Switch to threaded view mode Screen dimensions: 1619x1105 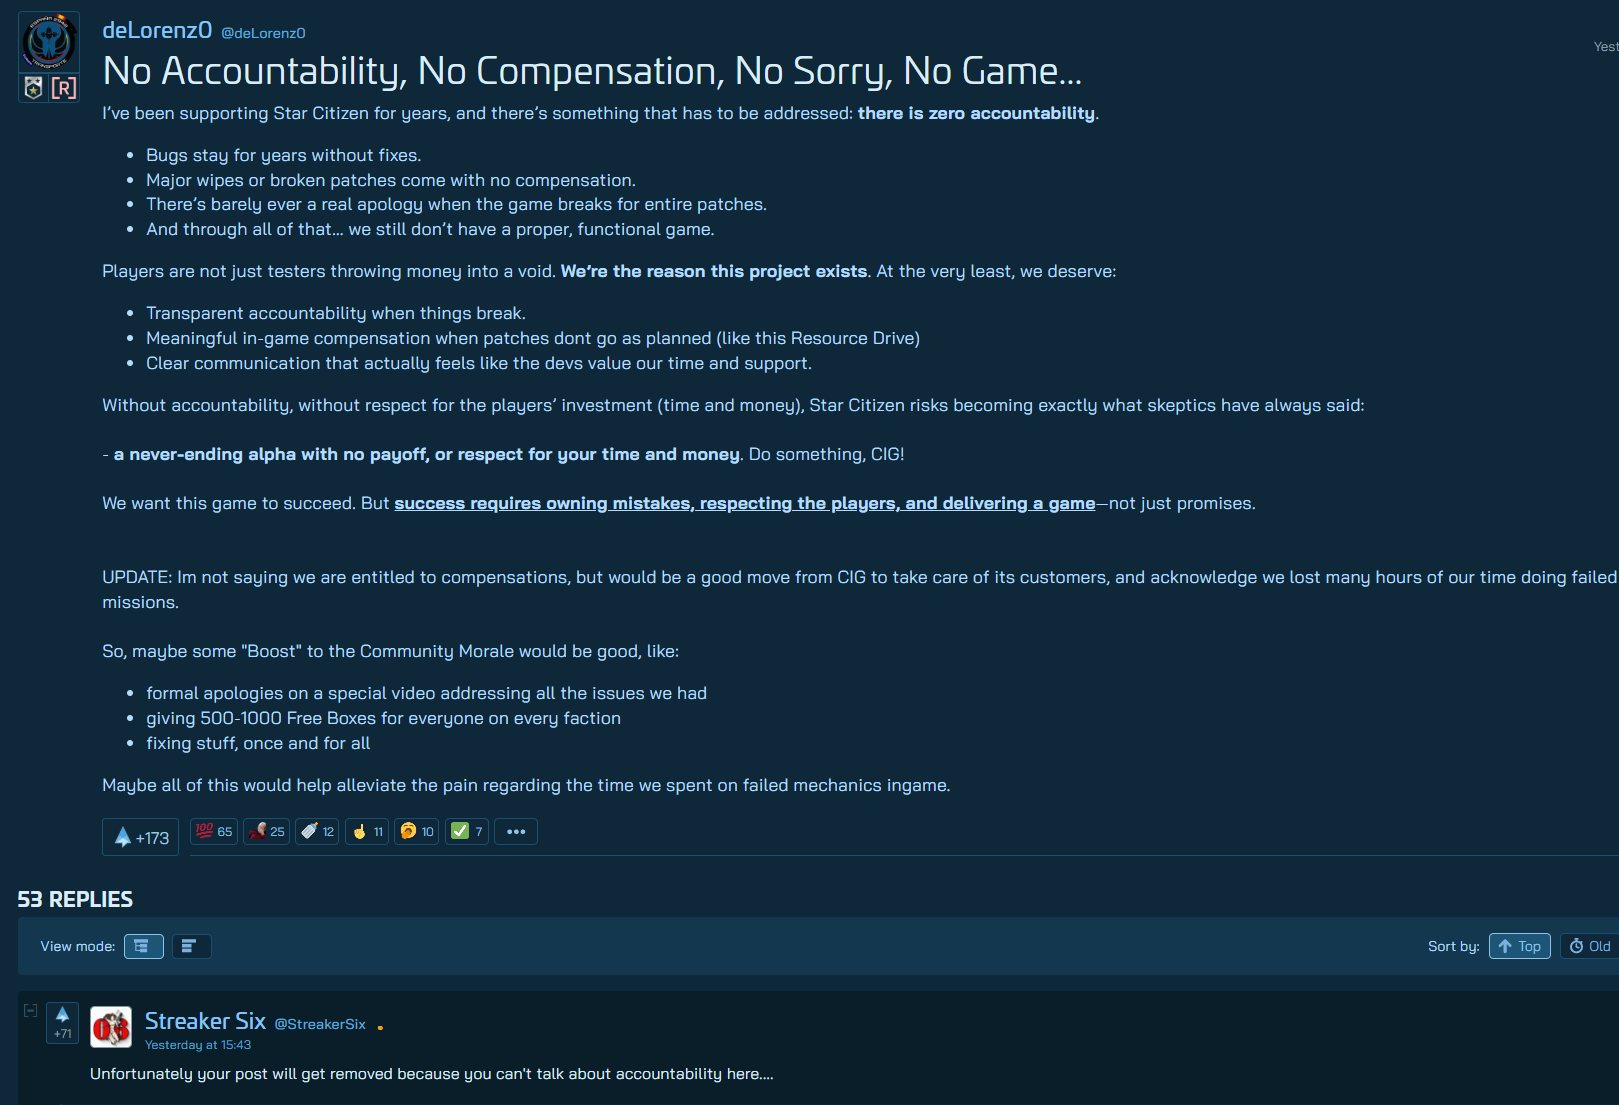coord(144,946)
